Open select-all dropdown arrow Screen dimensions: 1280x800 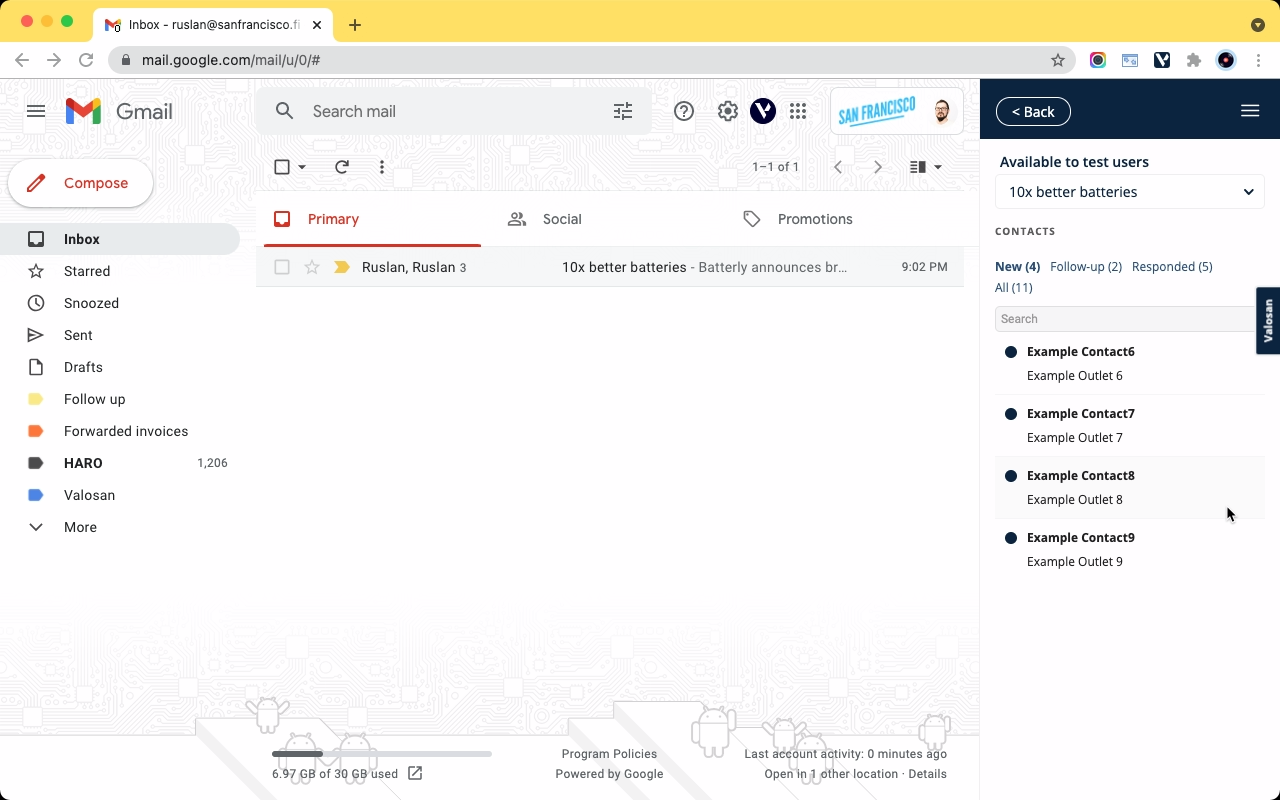point(302,167)
